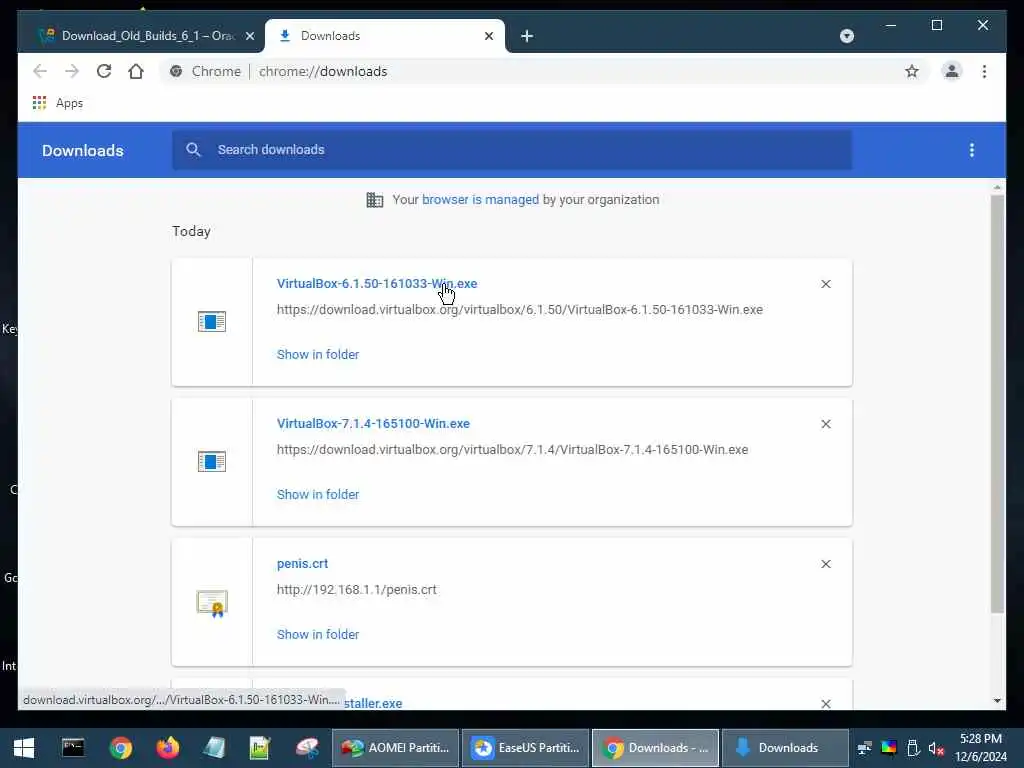The height and width of the screenshot is (768, 1024).
Task: Open the green notepad taskbar app
Action: [x=260, y=748]
